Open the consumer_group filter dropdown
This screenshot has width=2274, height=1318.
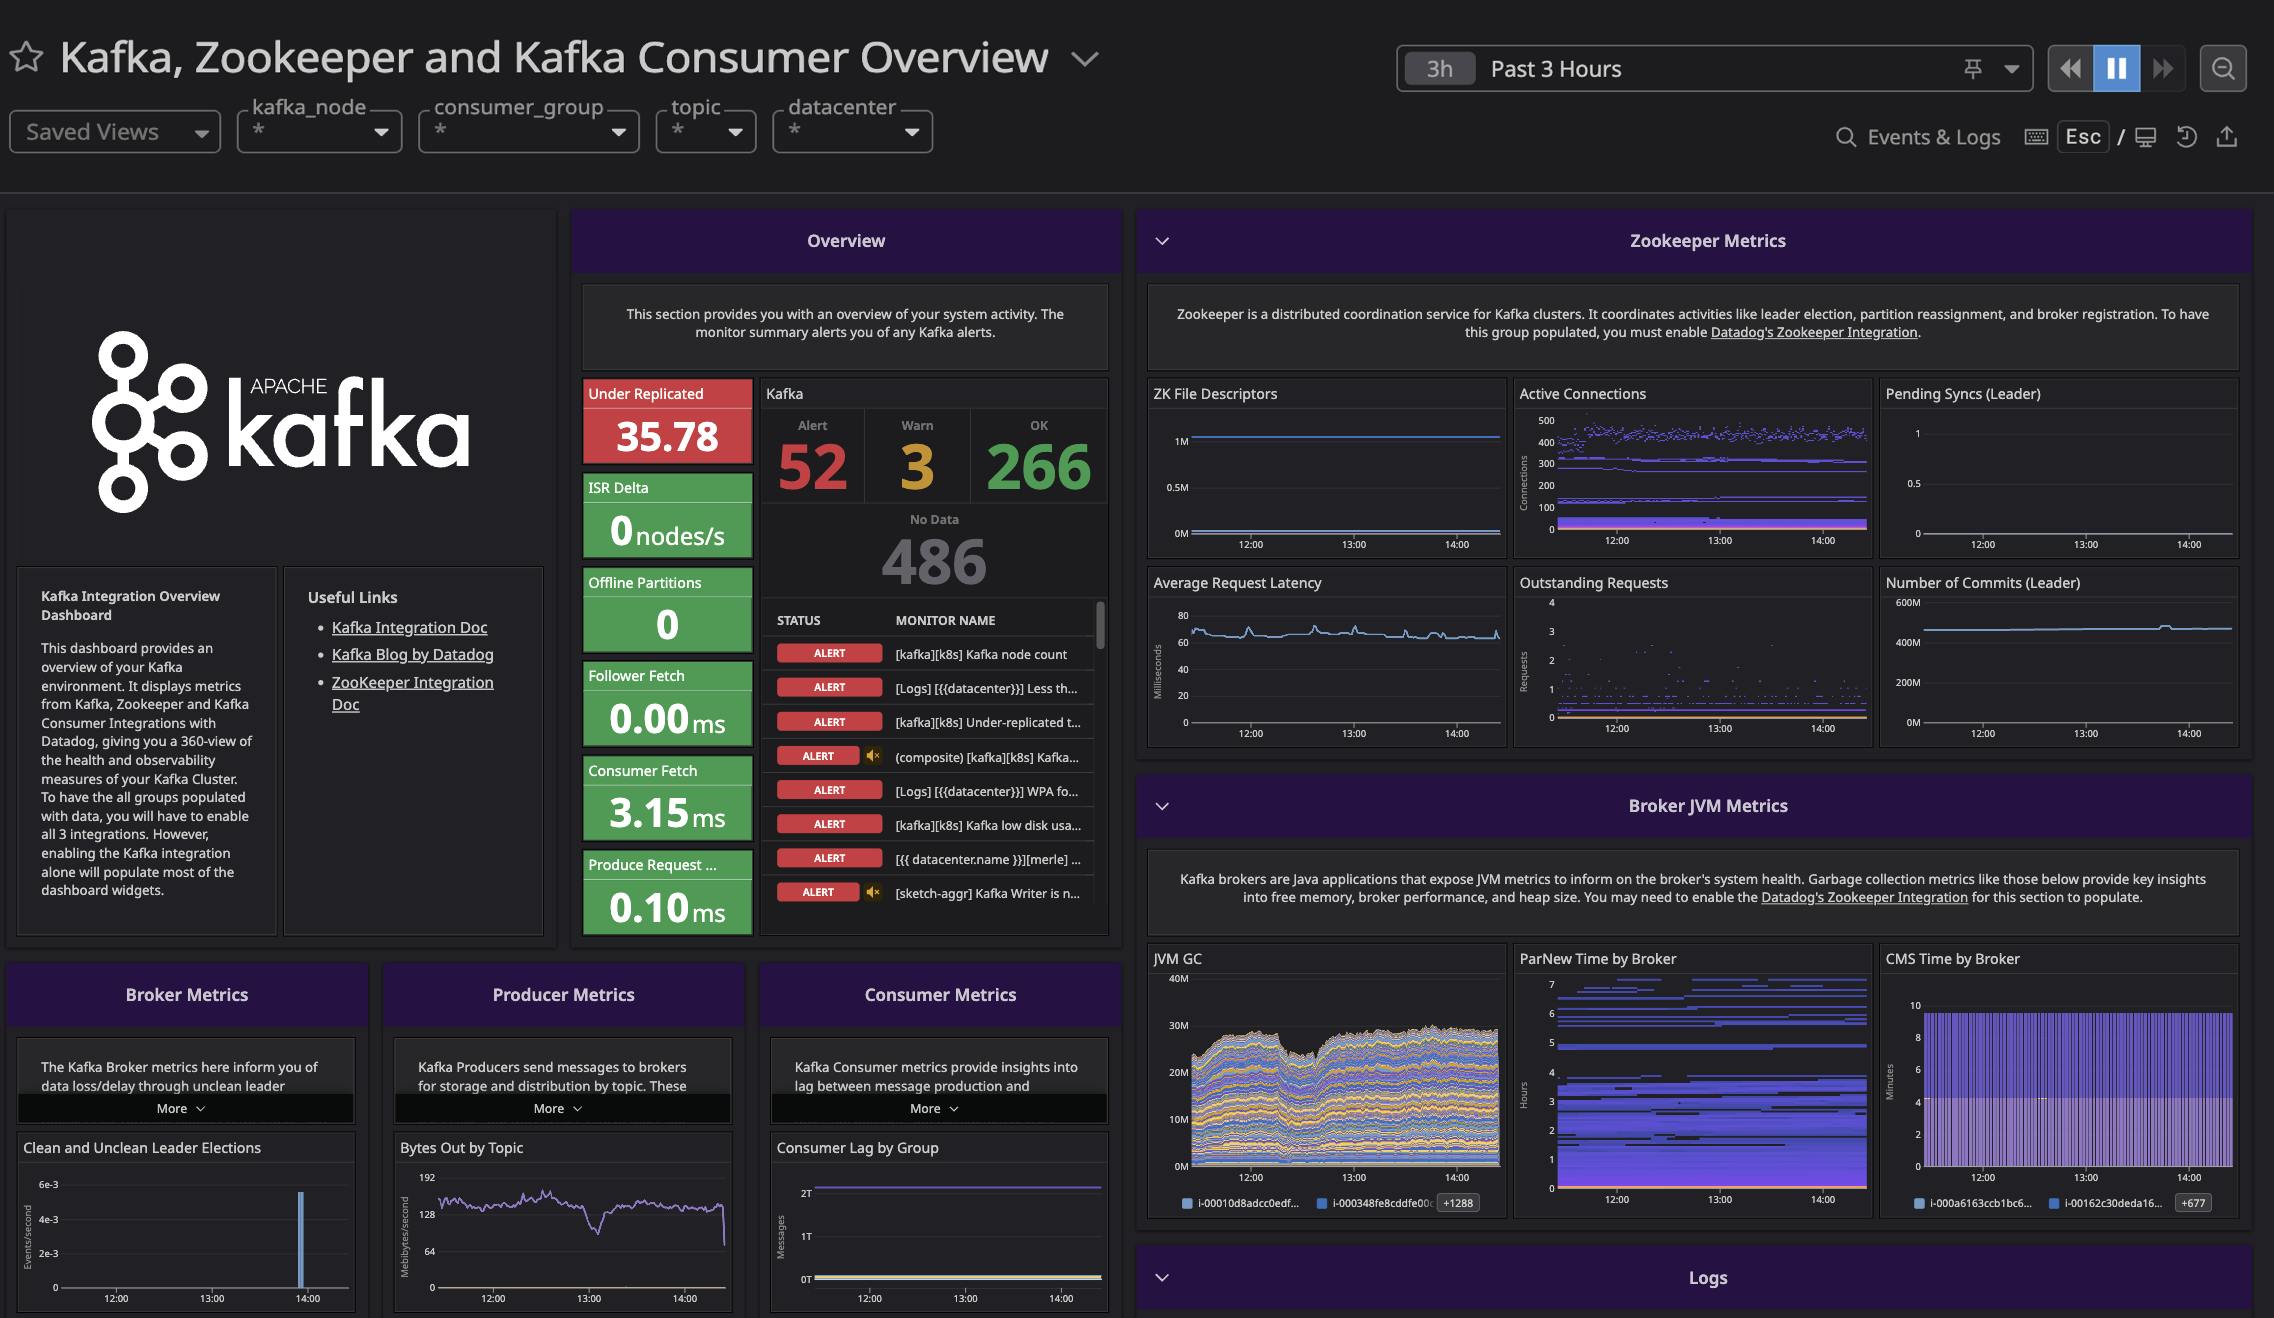pos(528,132)
